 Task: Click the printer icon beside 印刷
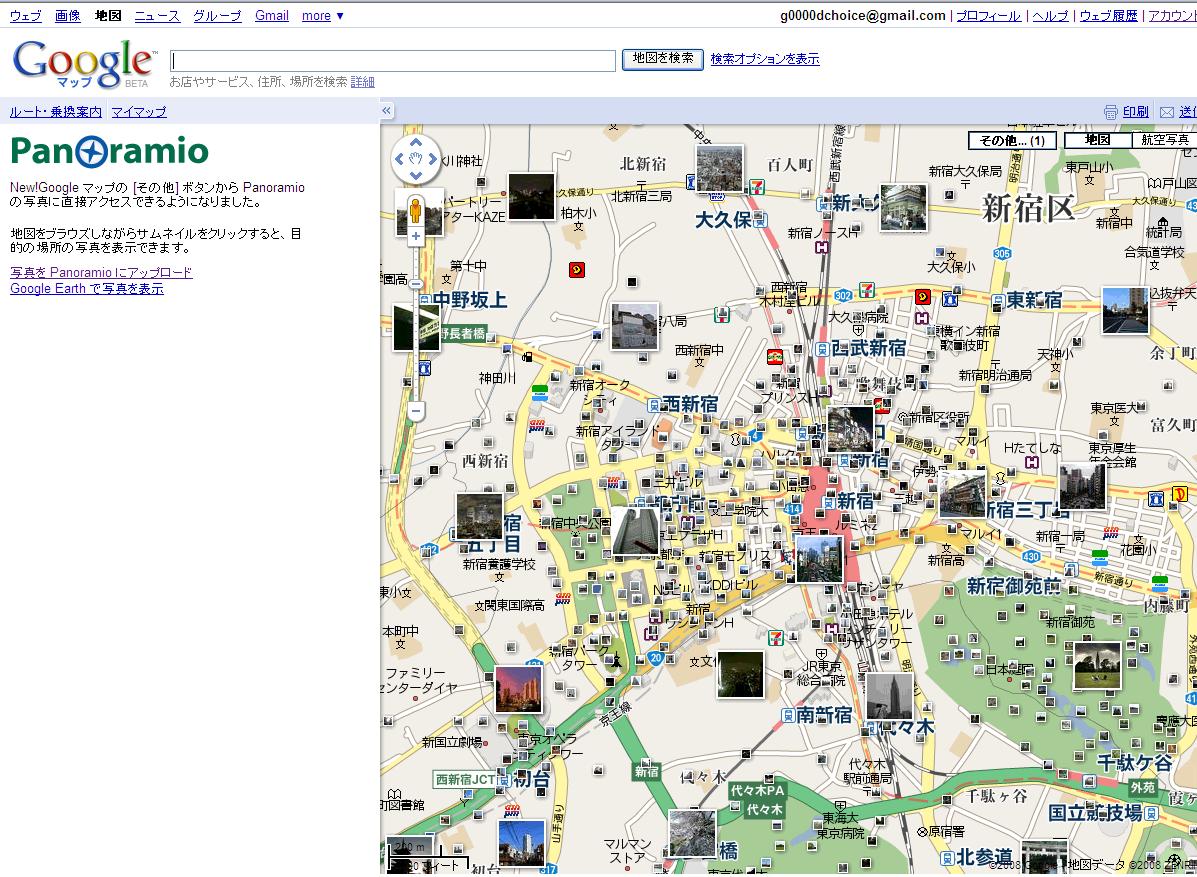[1111, 112]
